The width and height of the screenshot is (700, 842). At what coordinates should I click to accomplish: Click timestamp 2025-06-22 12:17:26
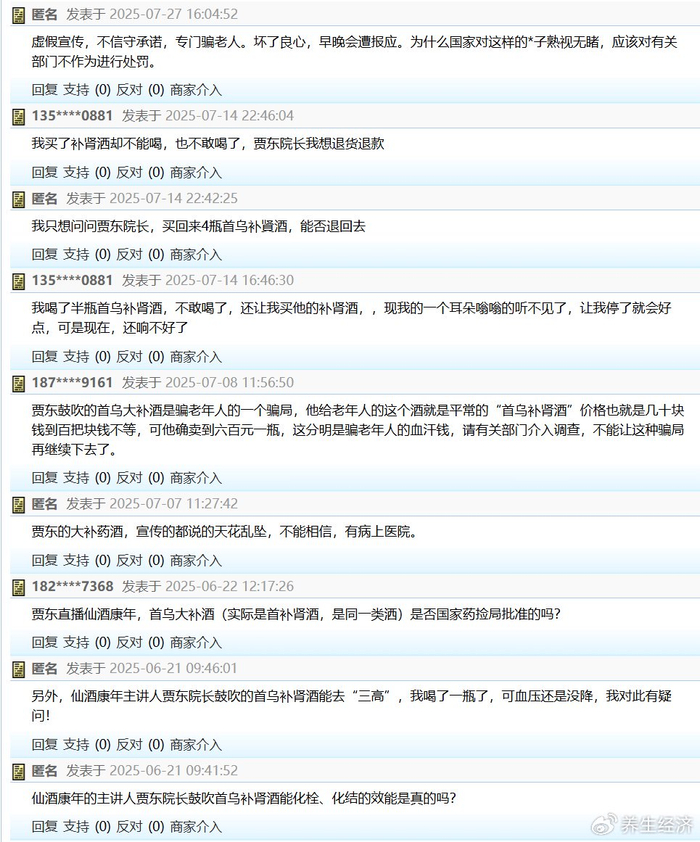[229, 586]
